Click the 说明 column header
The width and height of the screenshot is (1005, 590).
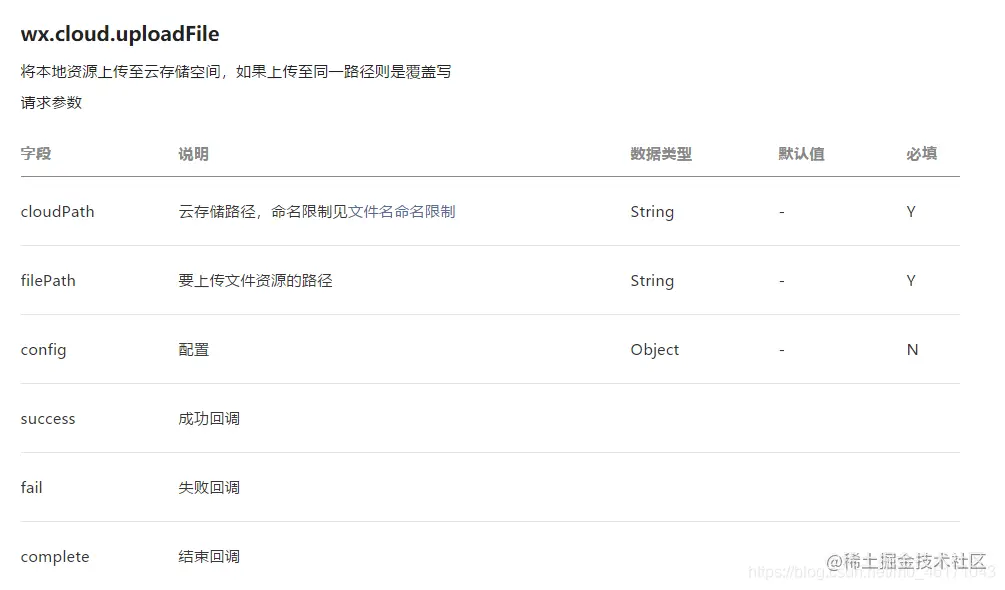(x=194, y=154)
